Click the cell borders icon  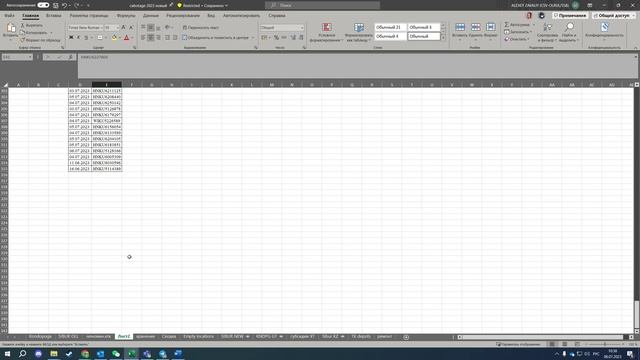click(x=100, y=38)
